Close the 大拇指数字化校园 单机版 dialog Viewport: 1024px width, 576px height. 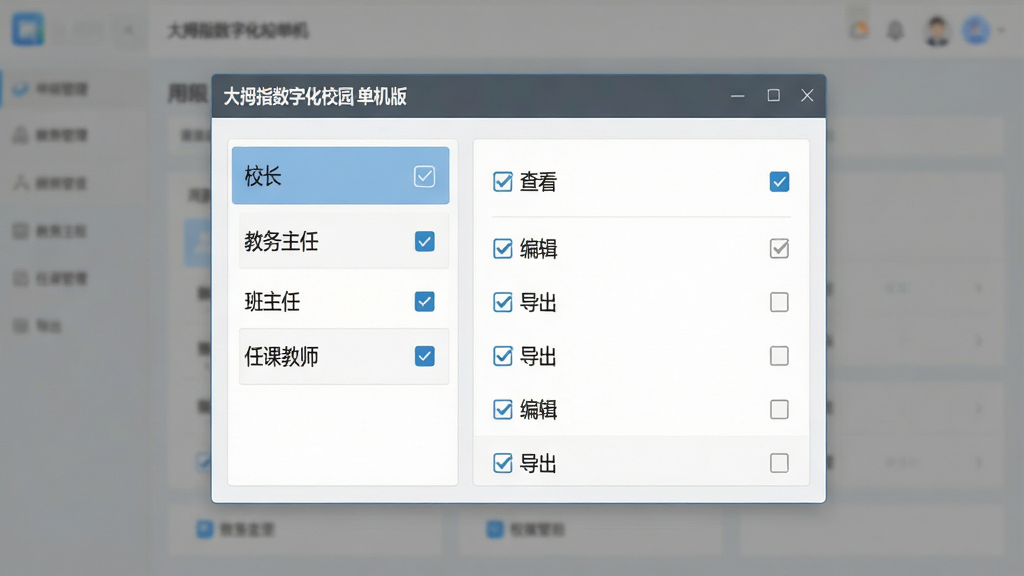coord(807,95)
